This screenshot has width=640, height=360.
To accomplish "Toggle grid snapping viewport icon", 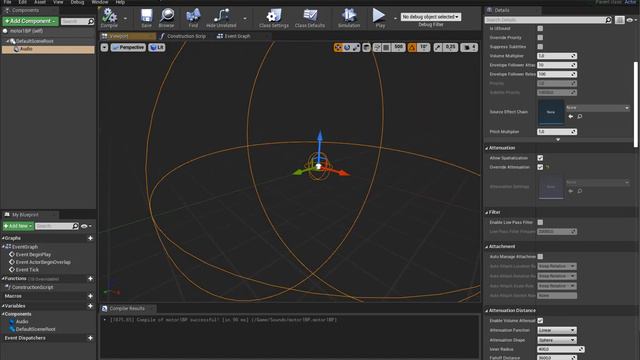I will tap(386, 47).
